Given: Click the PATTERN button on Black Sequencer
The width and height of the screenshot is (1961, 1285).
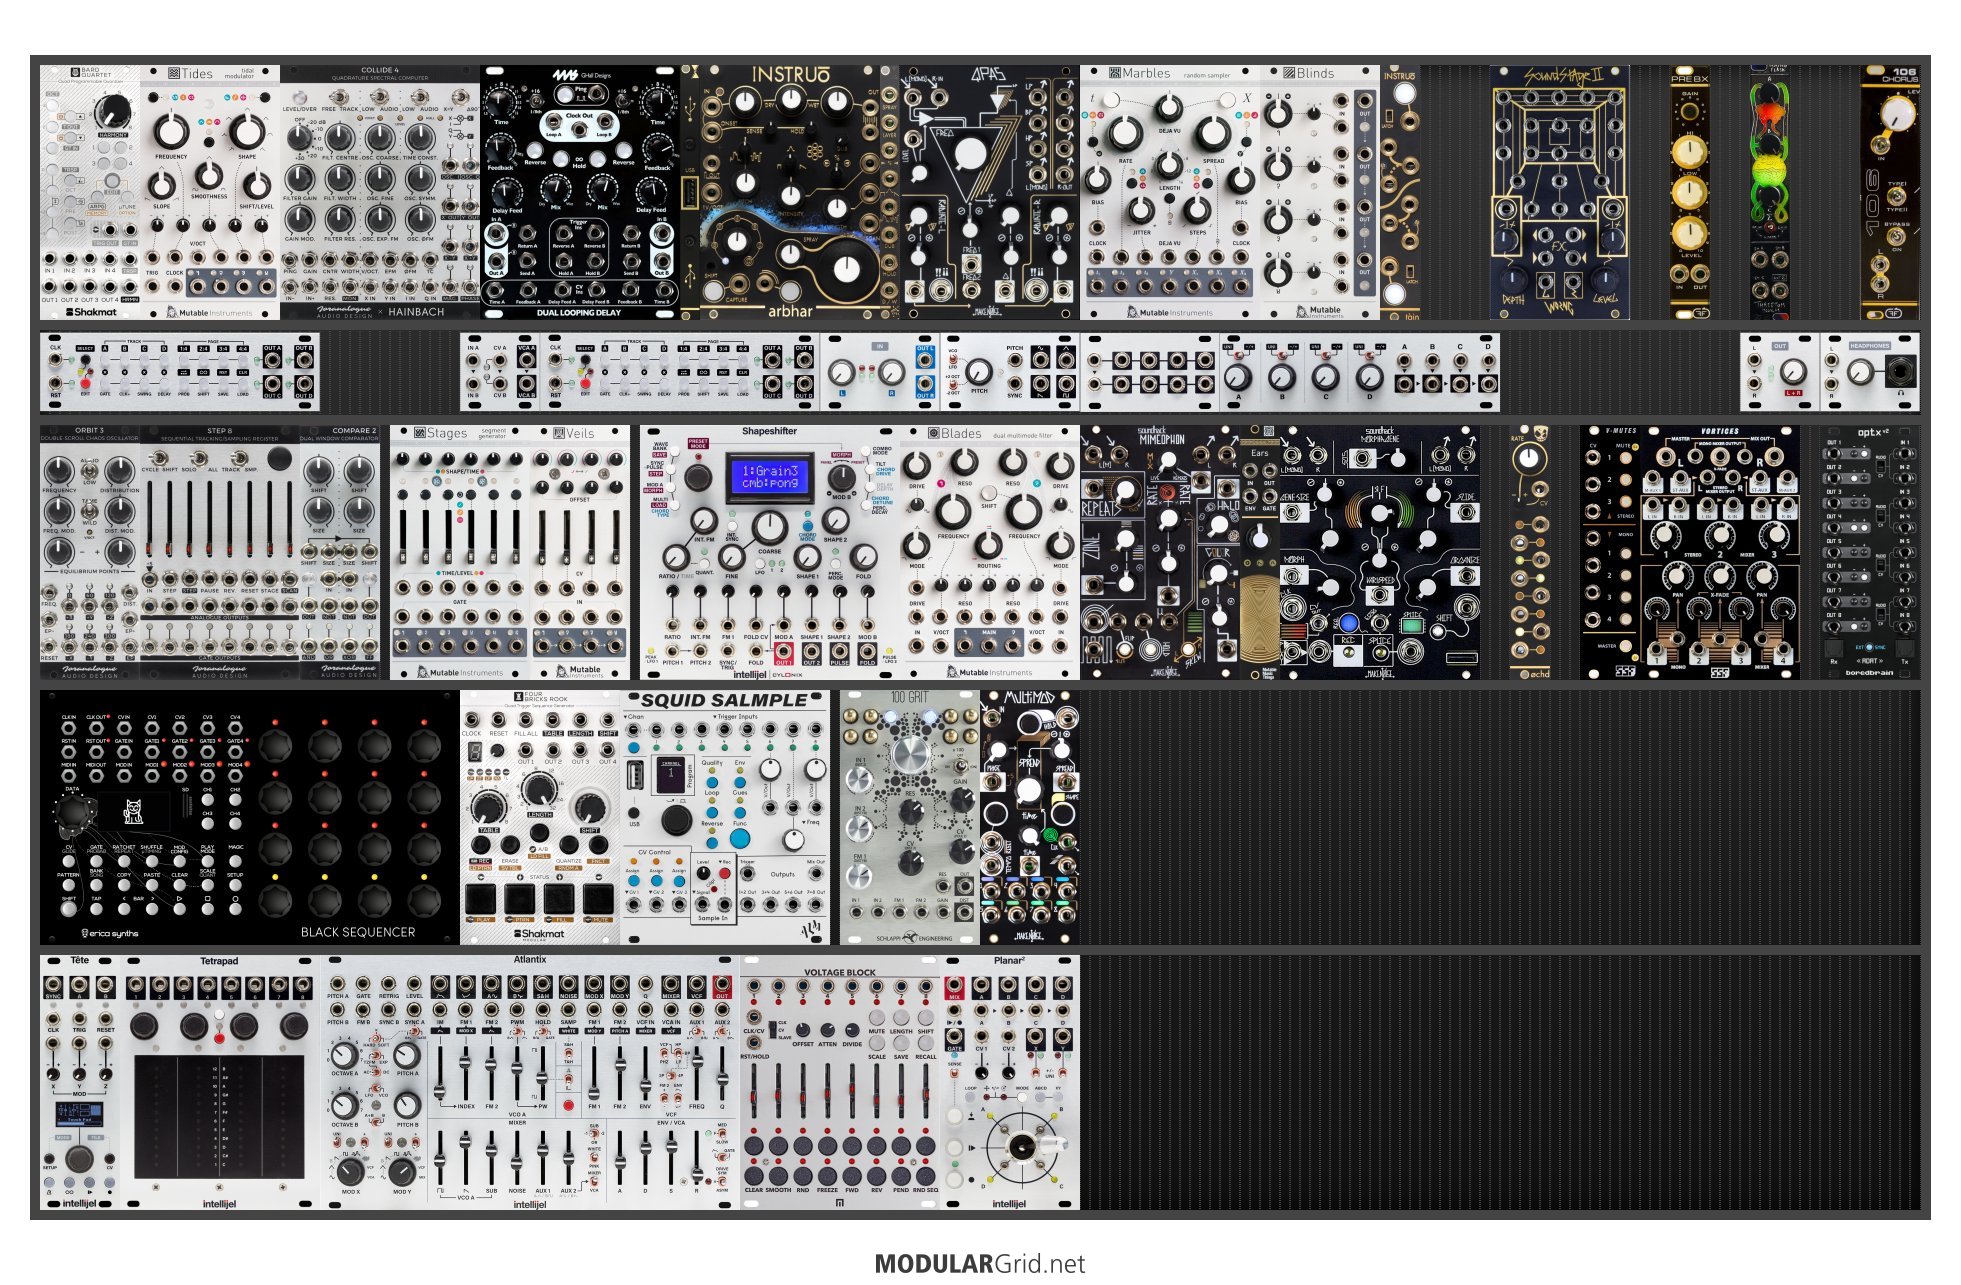Looking at the screenshot, I should point(68,885).
